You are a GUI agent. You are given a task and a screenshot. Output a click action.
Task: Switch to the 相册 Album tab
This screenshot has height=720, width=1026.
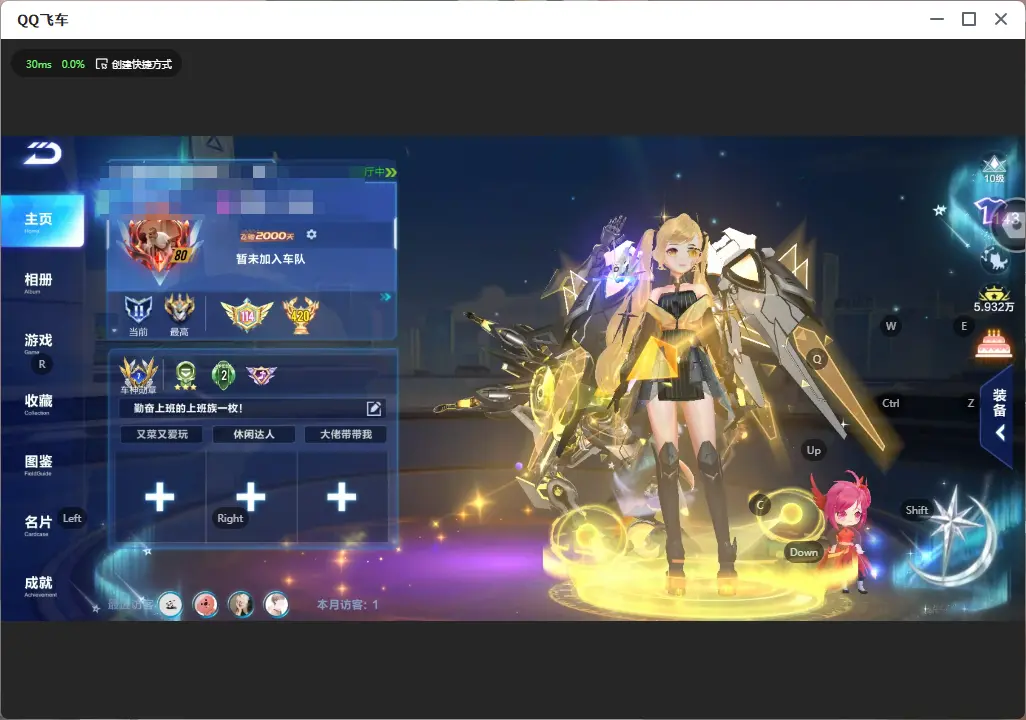point(38,282)
